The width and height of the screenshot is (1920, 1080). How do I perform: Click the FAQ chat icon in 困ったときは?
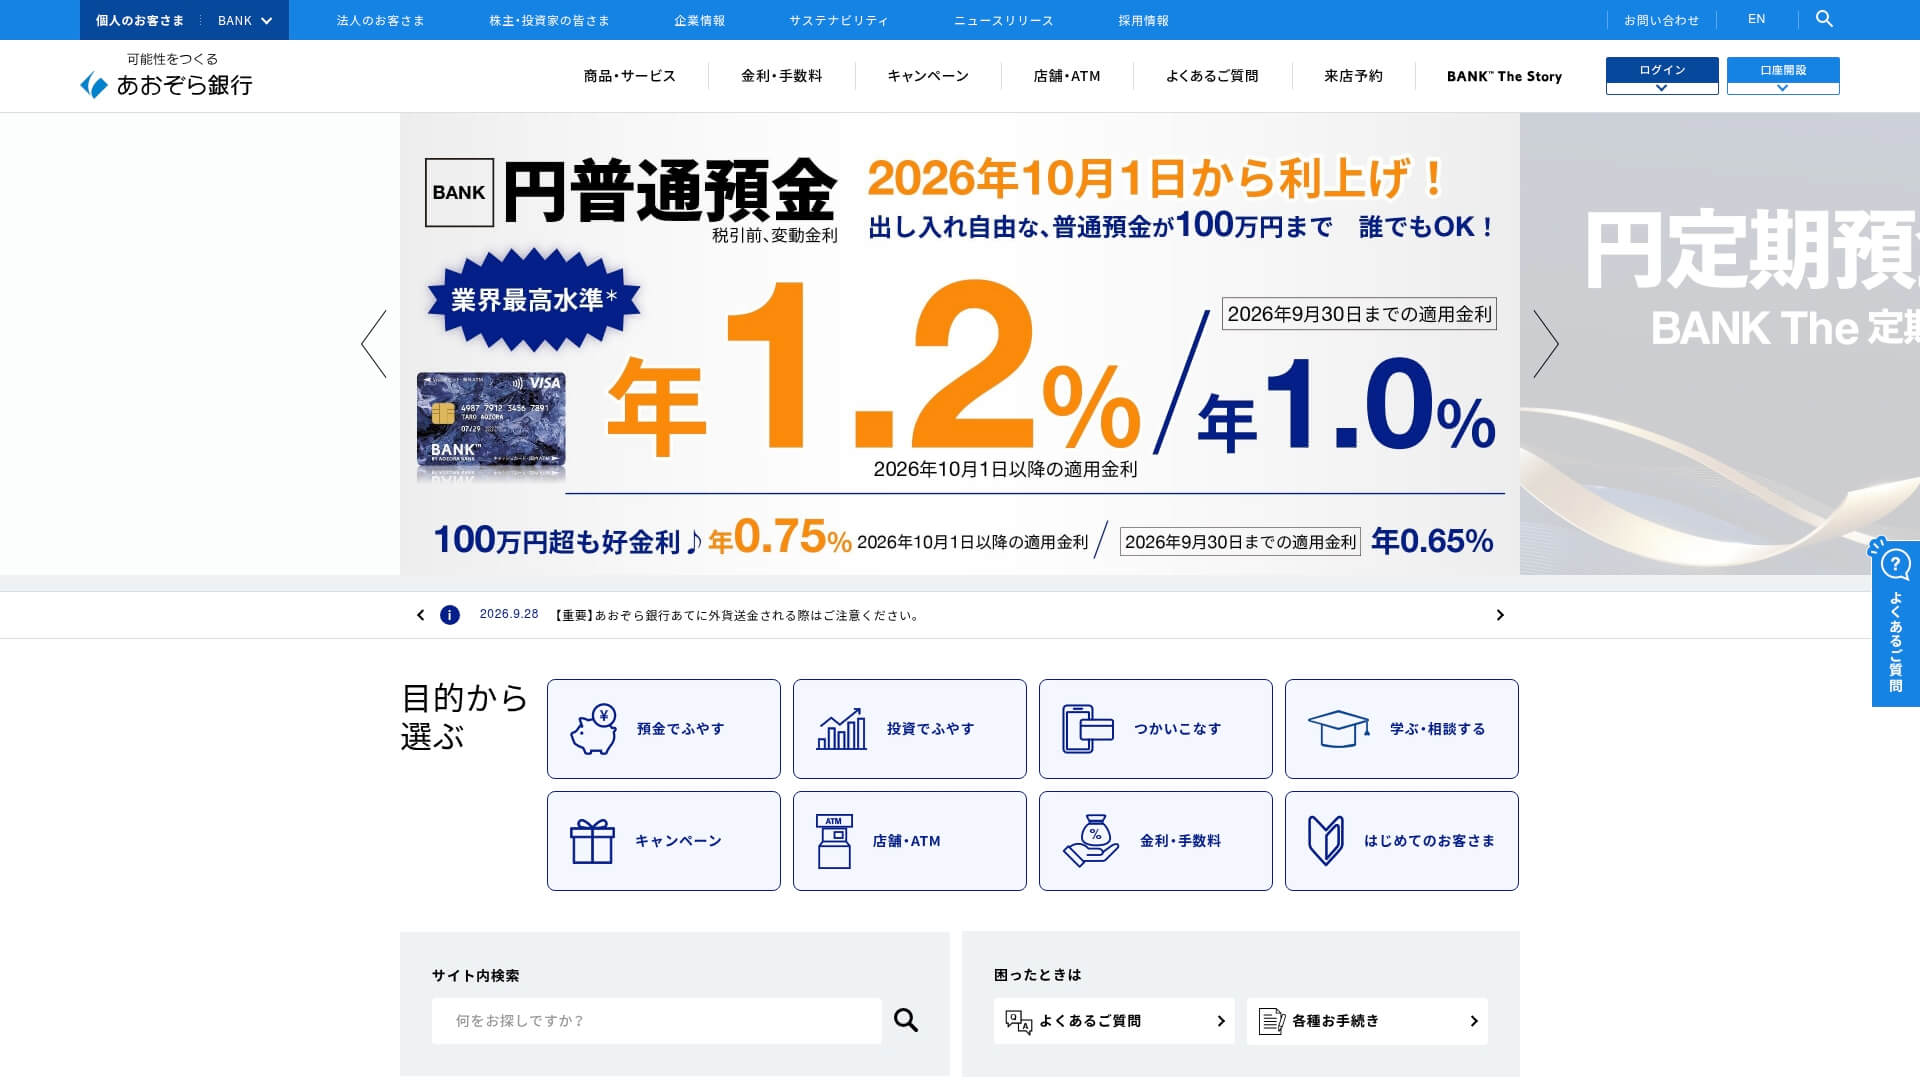pos(1018,1021)
